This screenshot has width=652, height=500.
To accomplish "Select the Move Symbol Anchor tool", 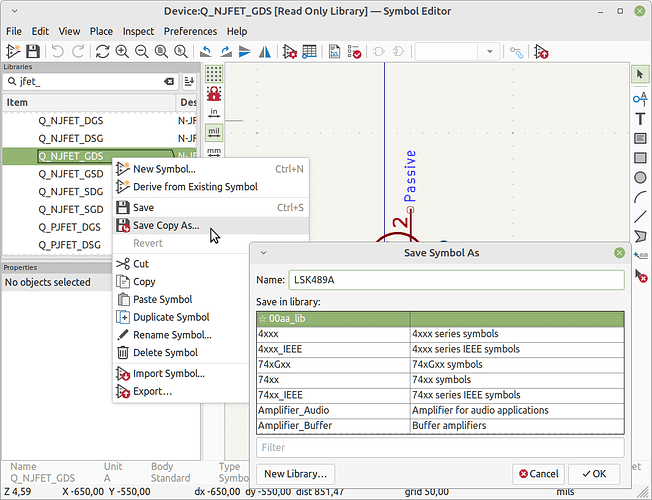I will click(x=640, y=256).
